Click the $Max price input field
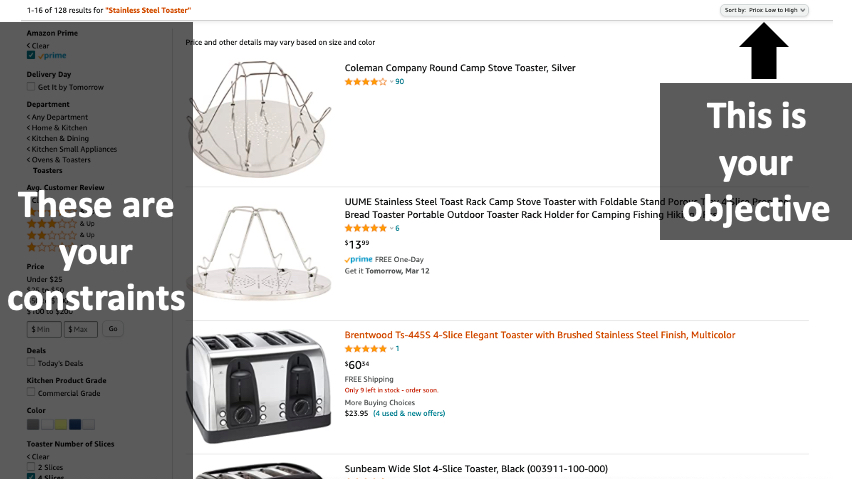 pyautogui.click(x=81, y=329)
